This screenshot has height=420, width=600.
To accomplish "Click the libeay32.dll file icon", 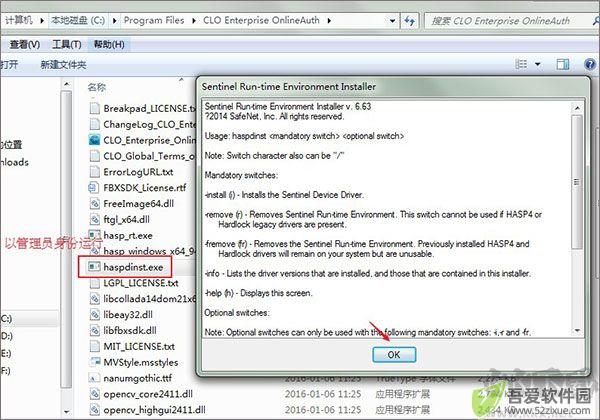I will [x=94, y=315].
